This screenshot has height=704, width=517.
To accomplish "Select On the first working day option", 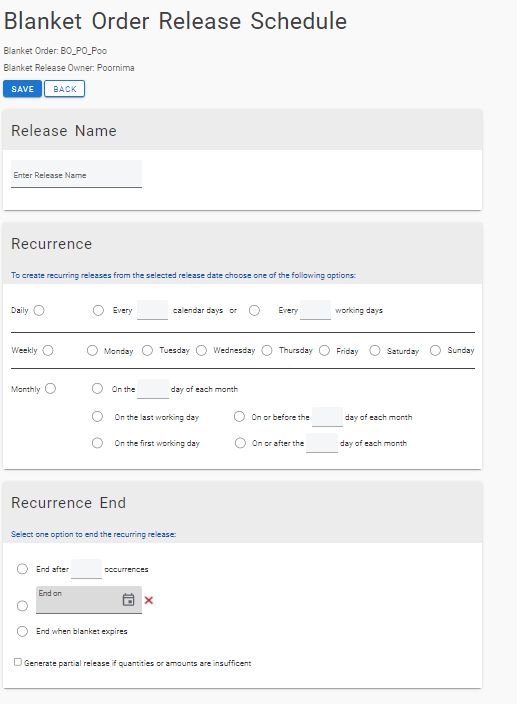I will [97, 443].
